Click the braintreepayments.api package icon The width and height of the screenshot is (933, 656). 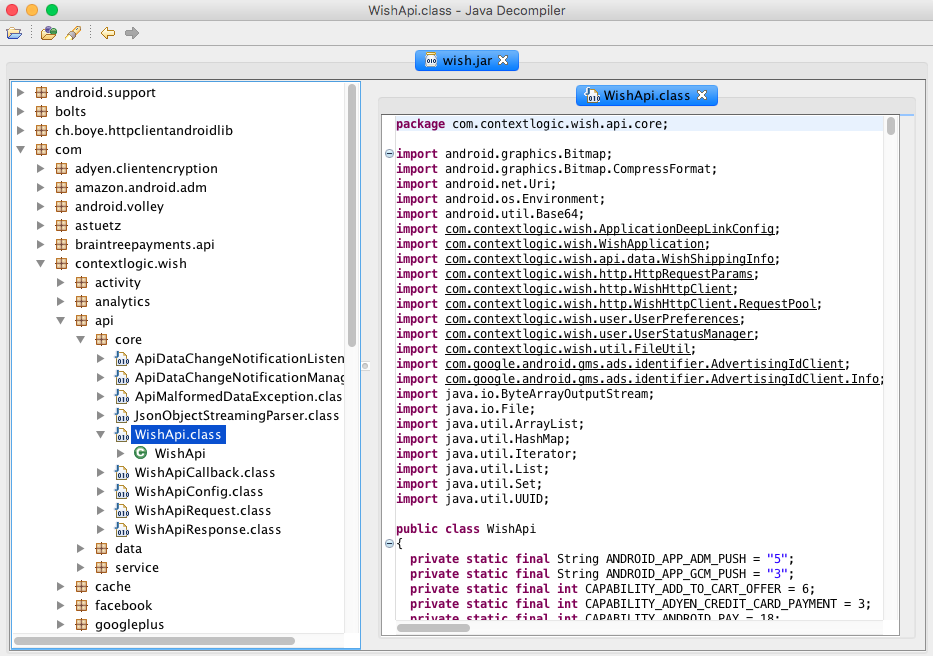click(x=61, y=245)
